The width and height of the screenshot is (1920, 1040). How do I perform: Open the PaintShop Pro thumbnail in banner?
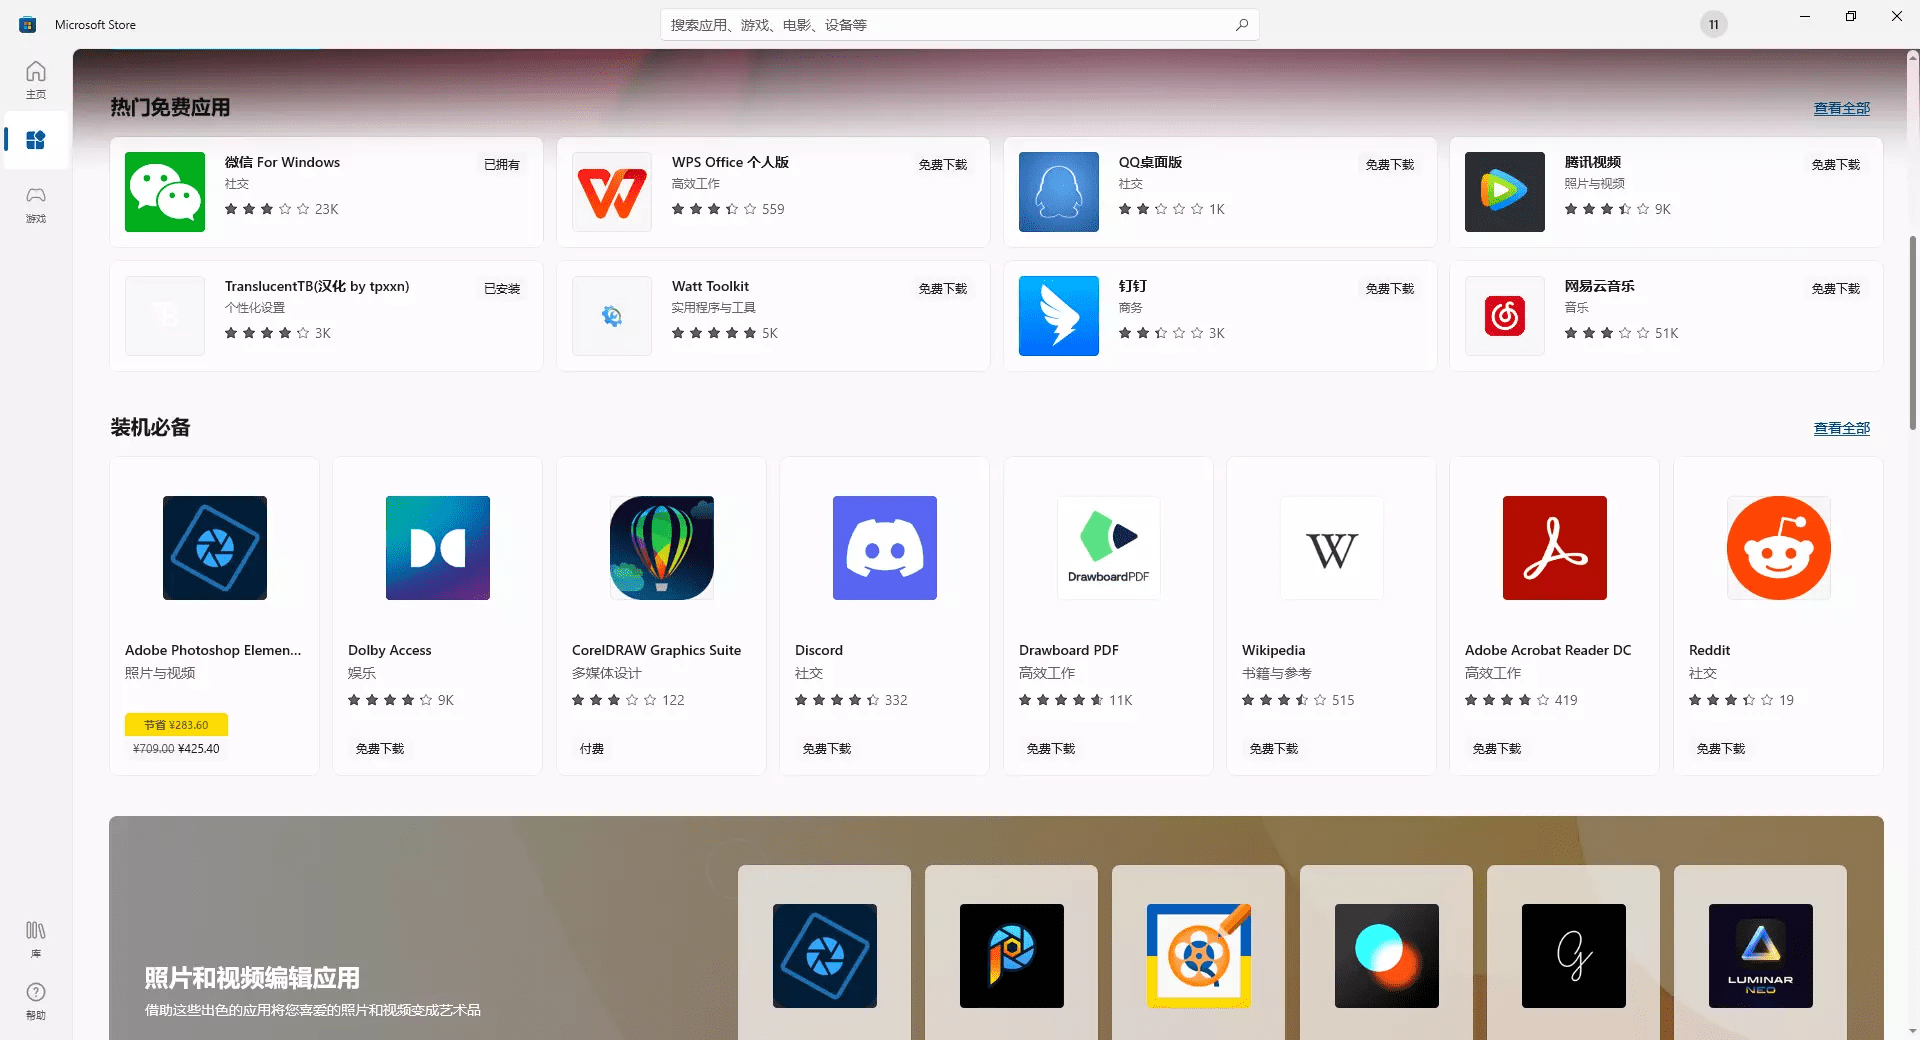tap(1012, 956)
